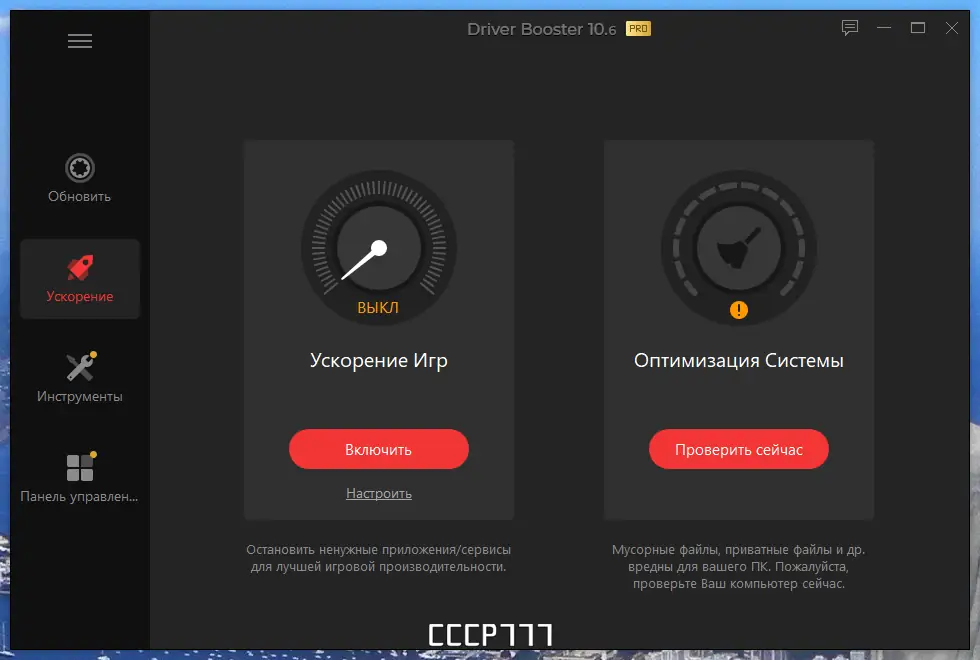
Task: Open the Панель управления grid icon
Action: pos(81,466)
